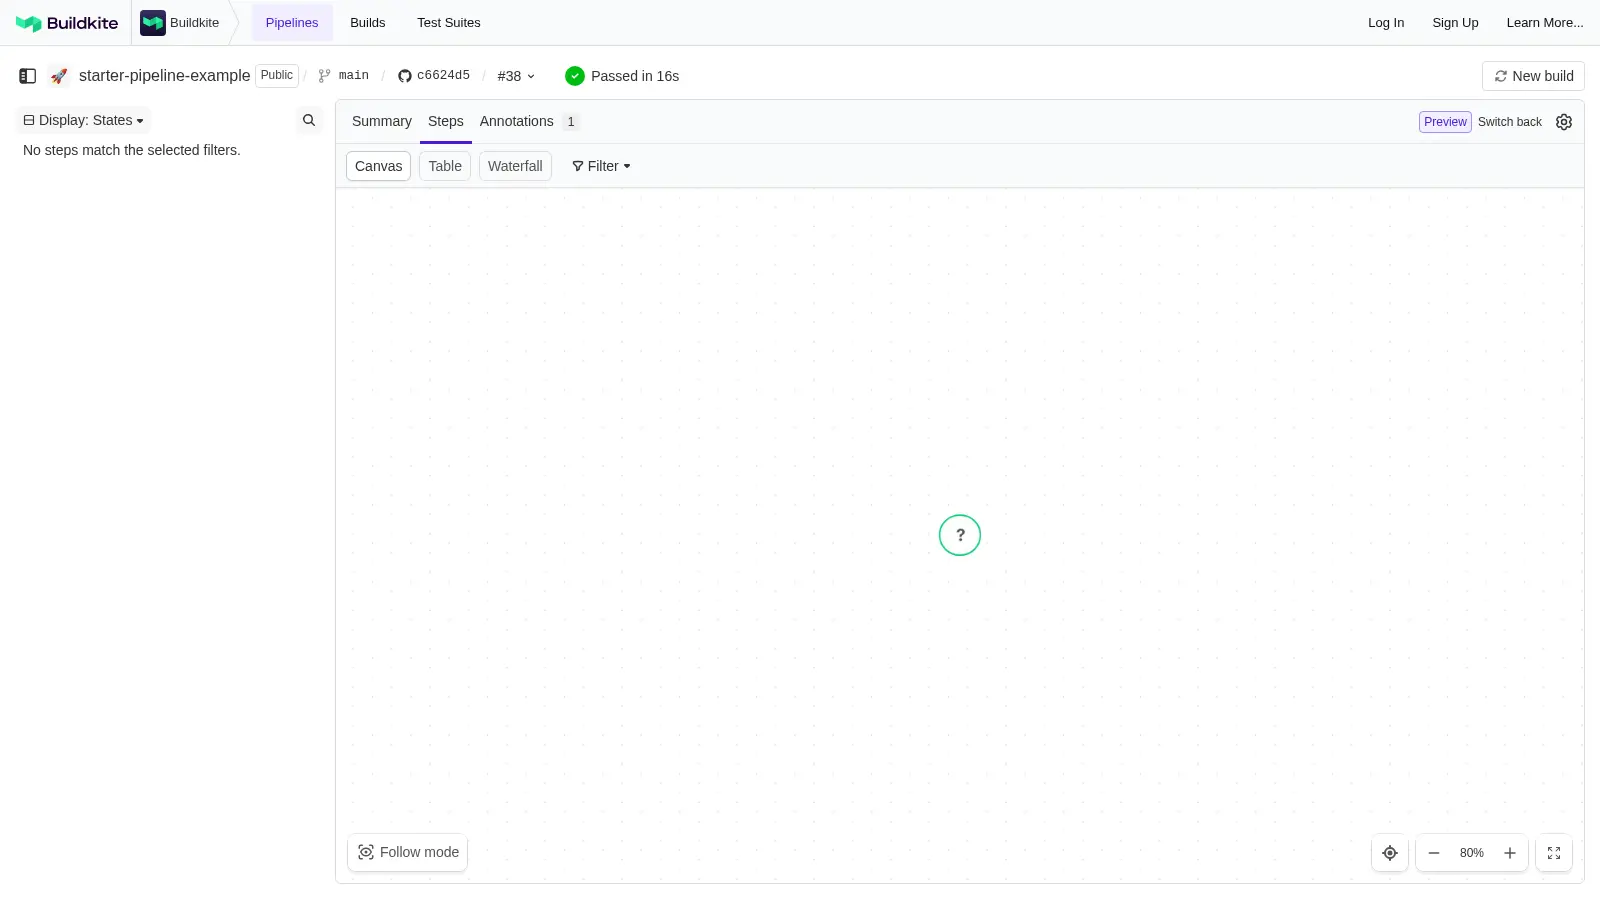This screenshot has height=900, width=1600.
Task: Click 'No steps match the selected filters.' text
Action: click(132, 150)
